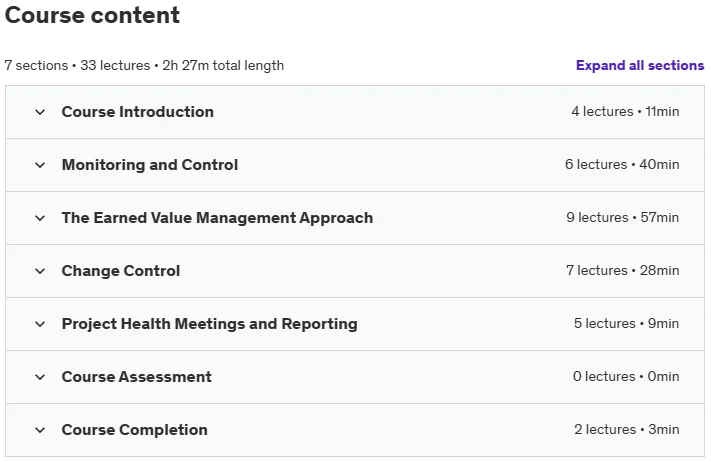Click chevron beside Project Health Meetings and Reporting
The width and height of the screenshot is (711, 462).
point(40,324)
